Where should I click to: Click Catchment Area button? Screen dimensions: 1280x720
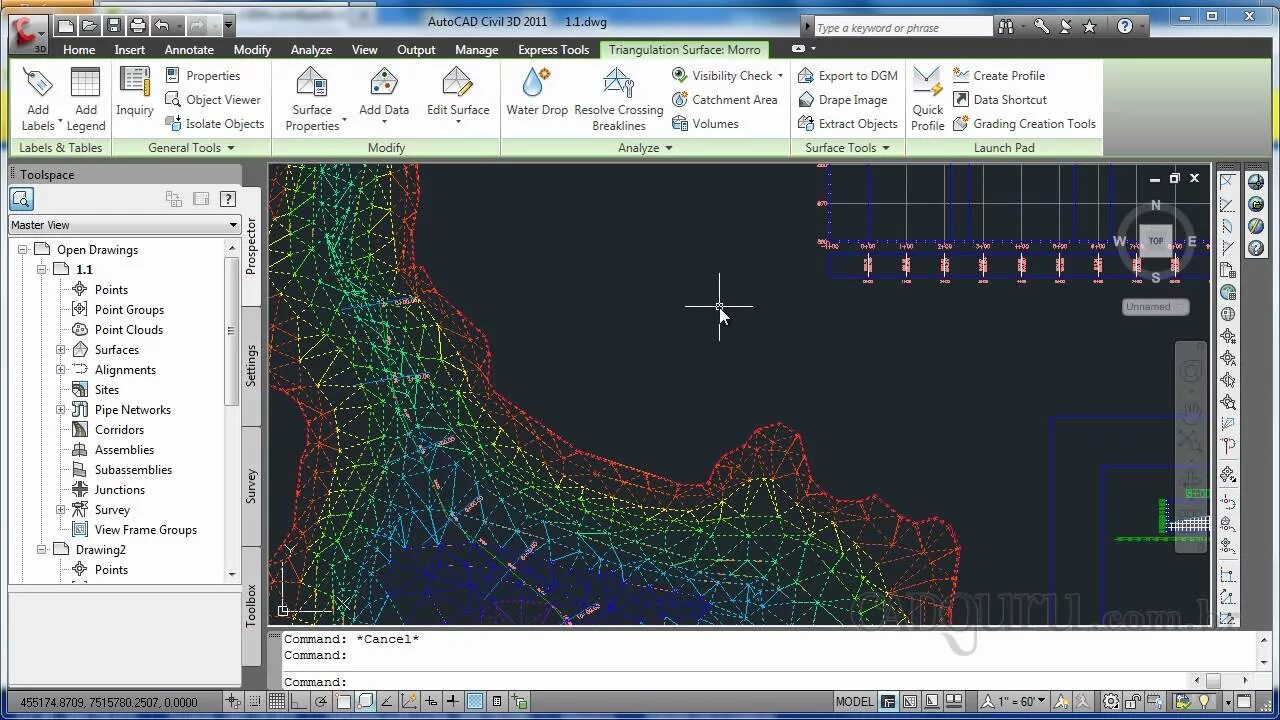pos(724,100)
